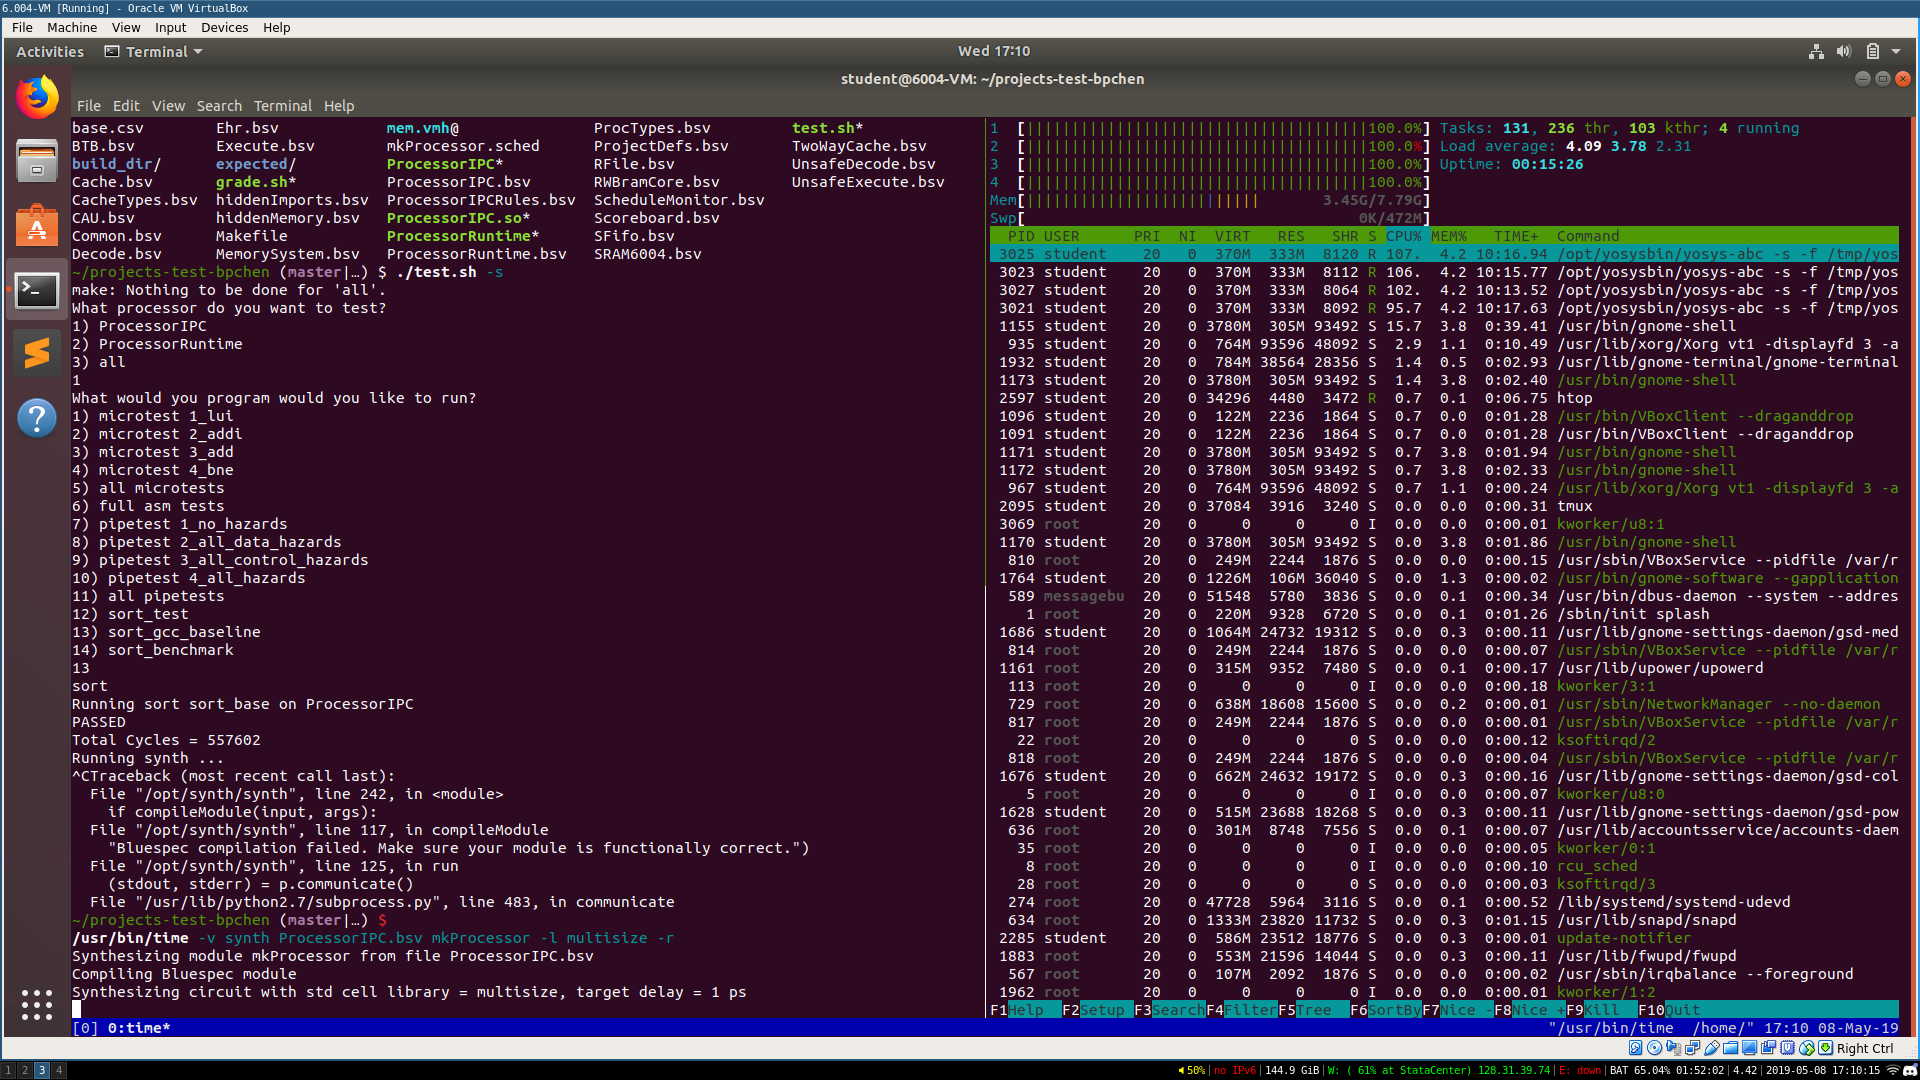Viewport: 1920px width, 1080px height.
Task: Click the Discord tray icon
Action: tap(1910, 1070)
